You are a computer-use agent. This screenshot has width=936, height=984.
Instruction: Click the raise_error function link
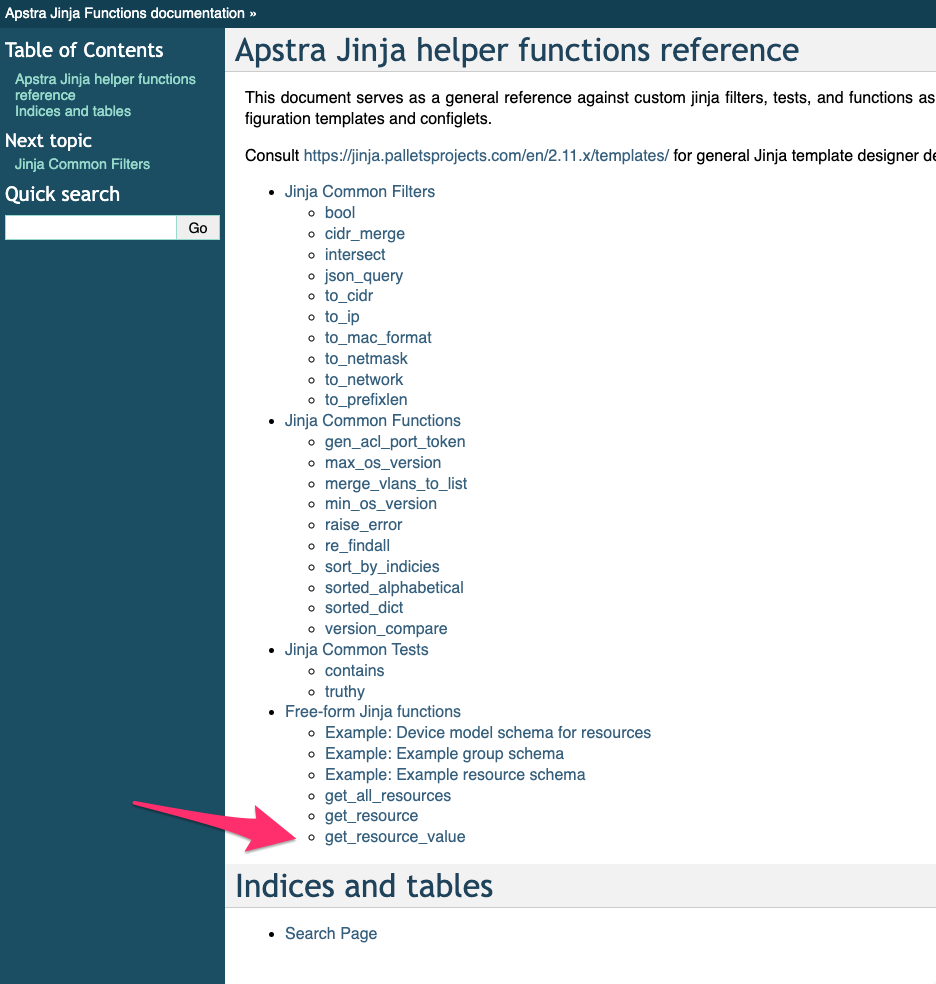[x=363, y=524]
